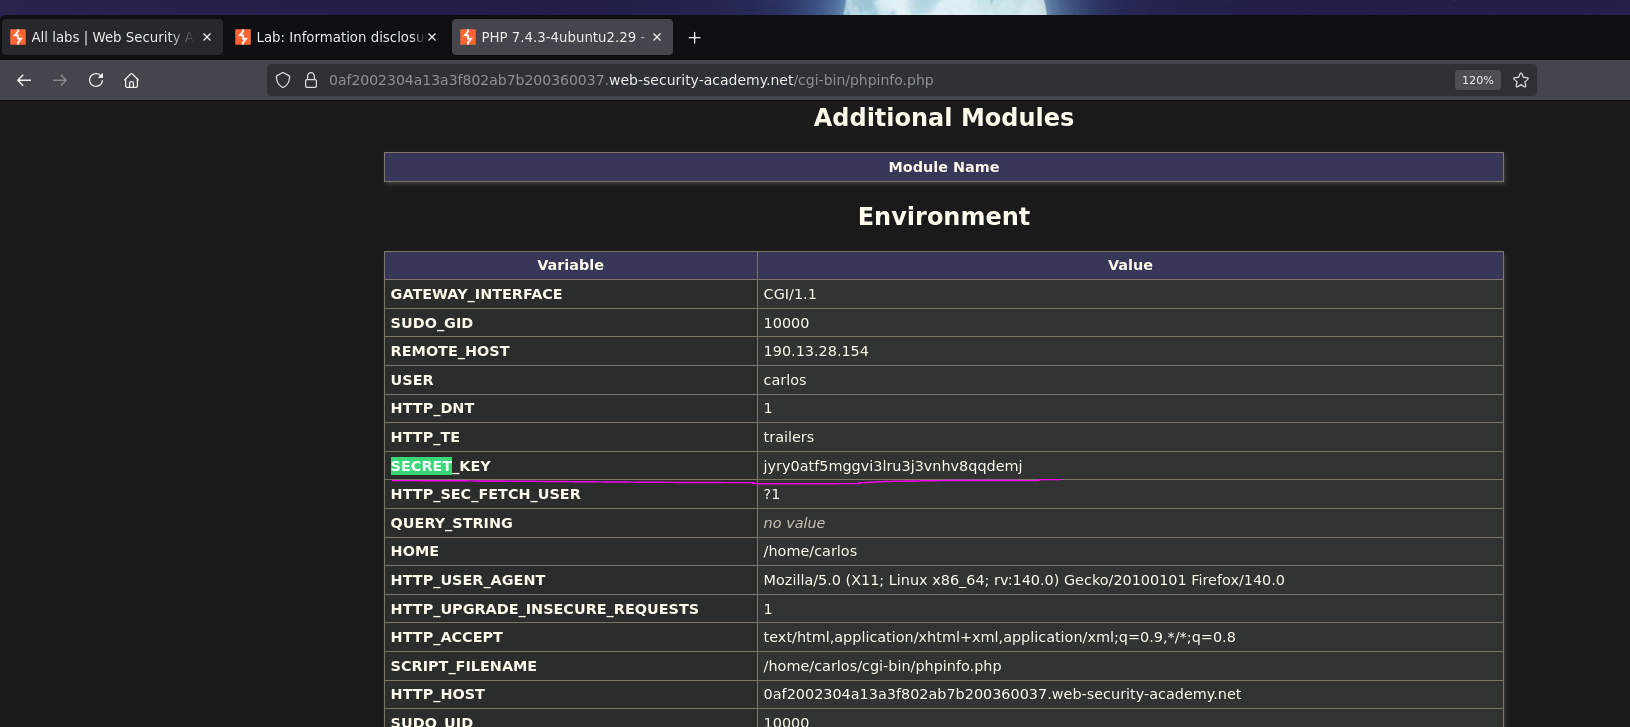1630x727 pixels.
Task: Open a new tab with the plus button
Action: click(x=694, y=37)
